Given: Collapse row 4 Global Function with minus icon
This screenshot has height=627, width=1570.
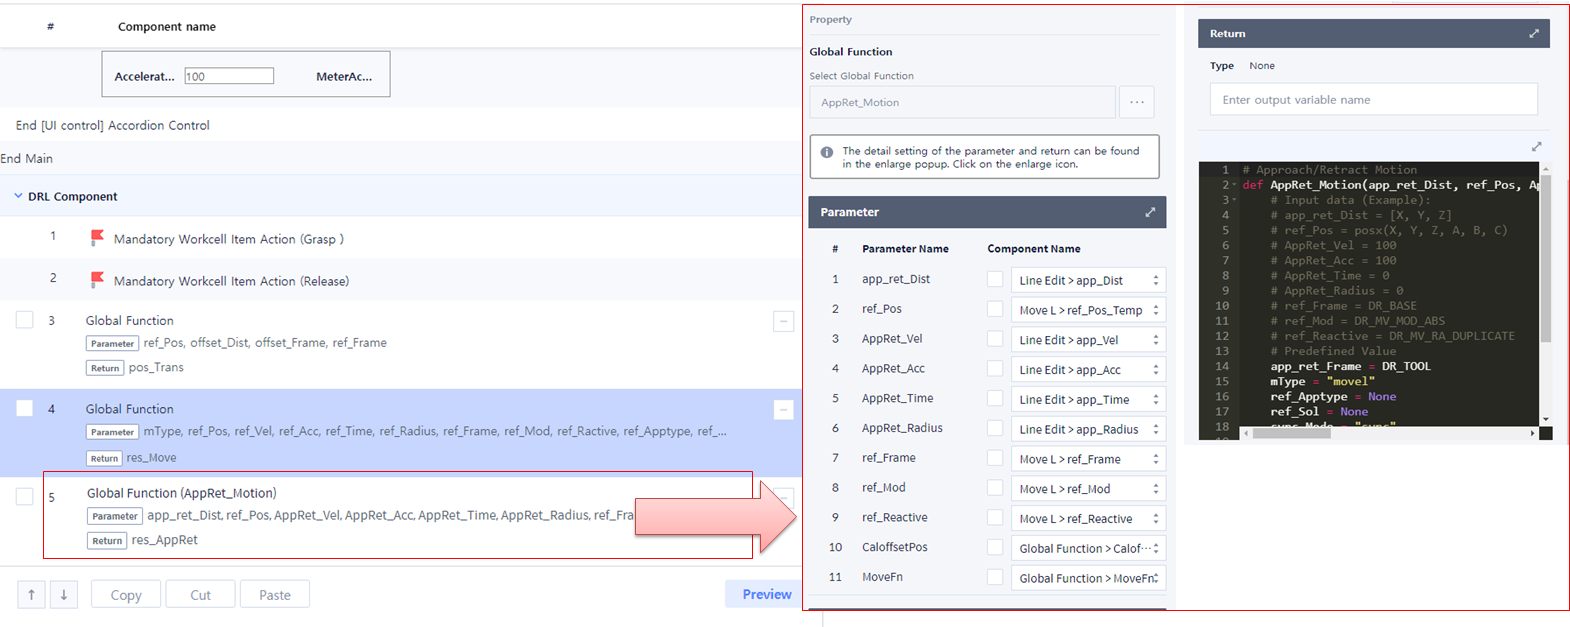Looking at the screenshot, I should click(783, 409).
